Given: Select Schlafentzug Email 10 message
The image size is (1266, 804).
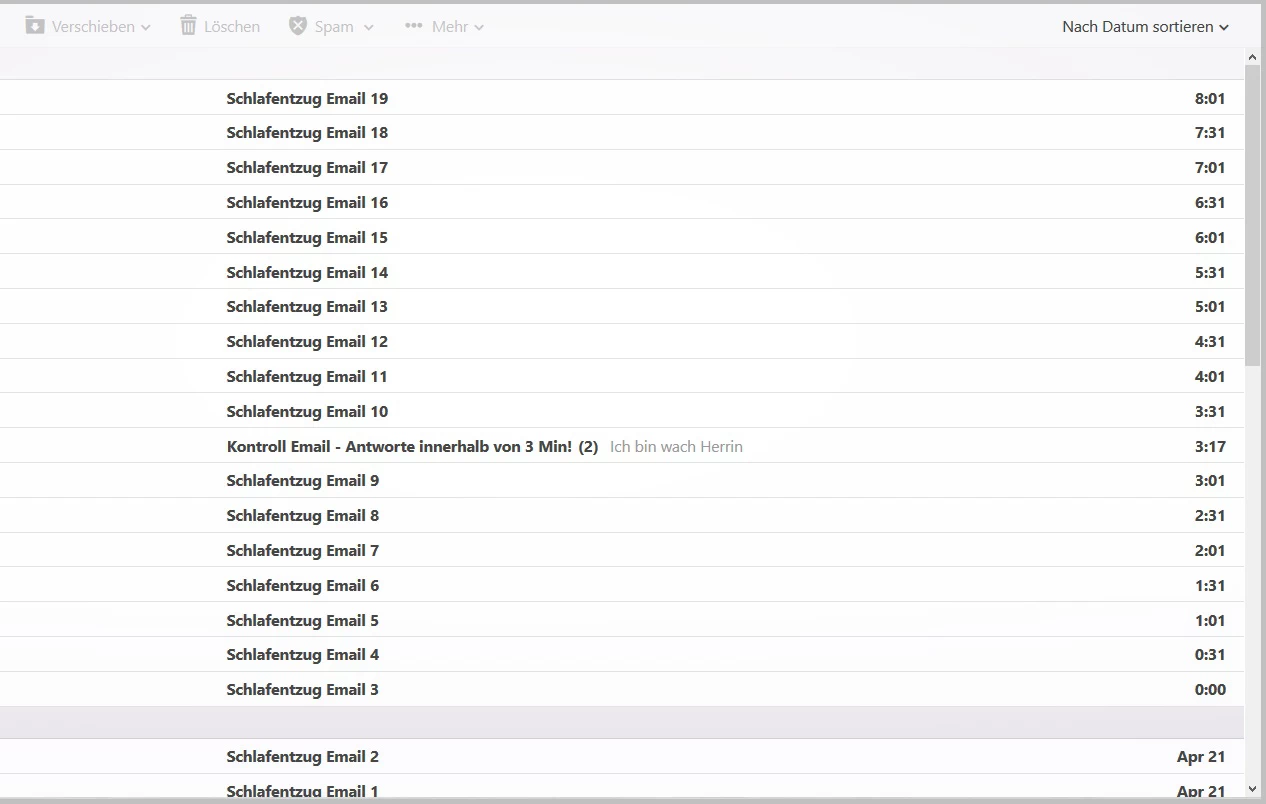Looking at the screenshot, I should [307, 411].
